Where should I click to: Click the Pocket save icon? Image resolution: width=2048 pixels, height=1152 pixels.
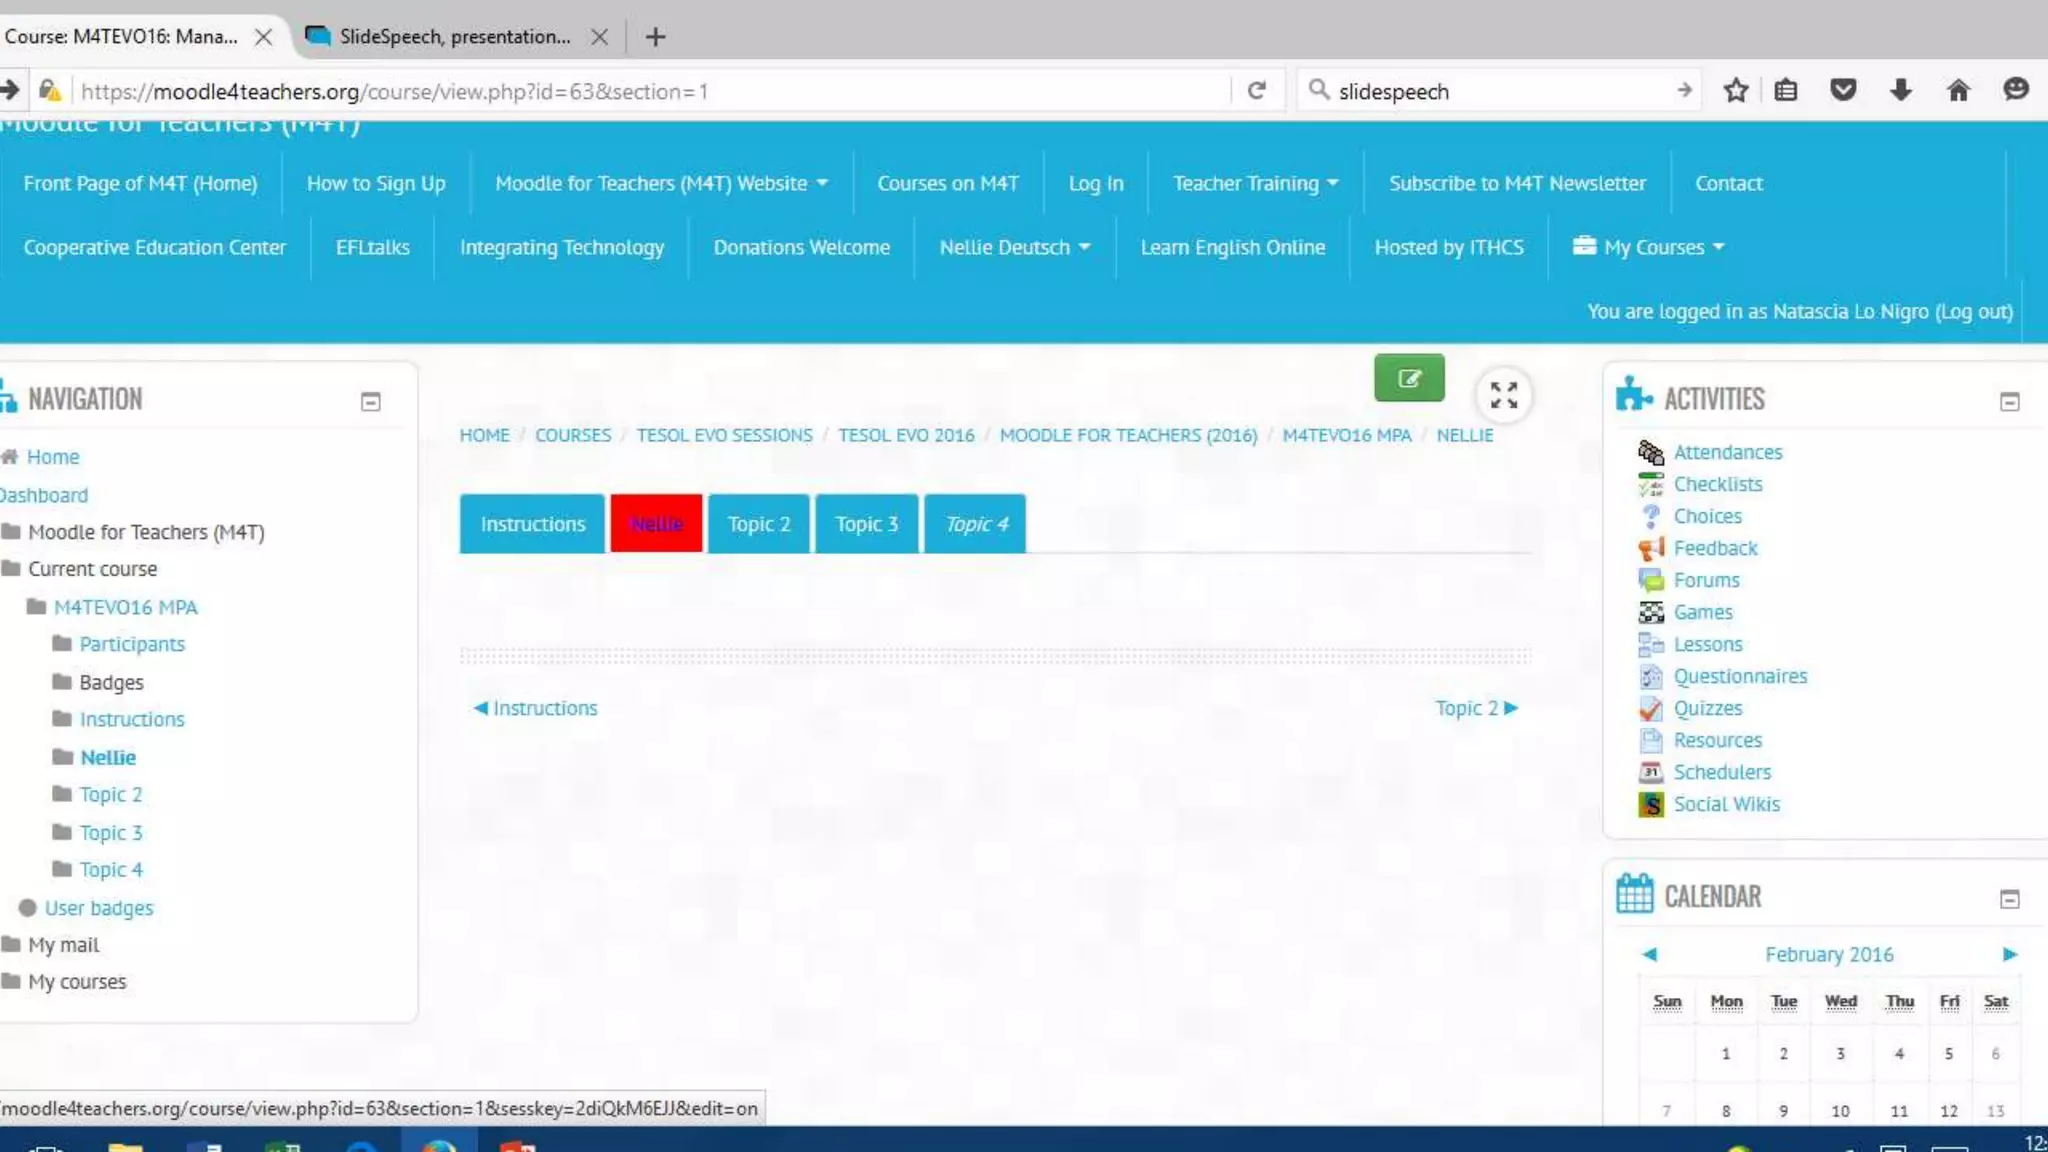click(x=1843, y=91)
